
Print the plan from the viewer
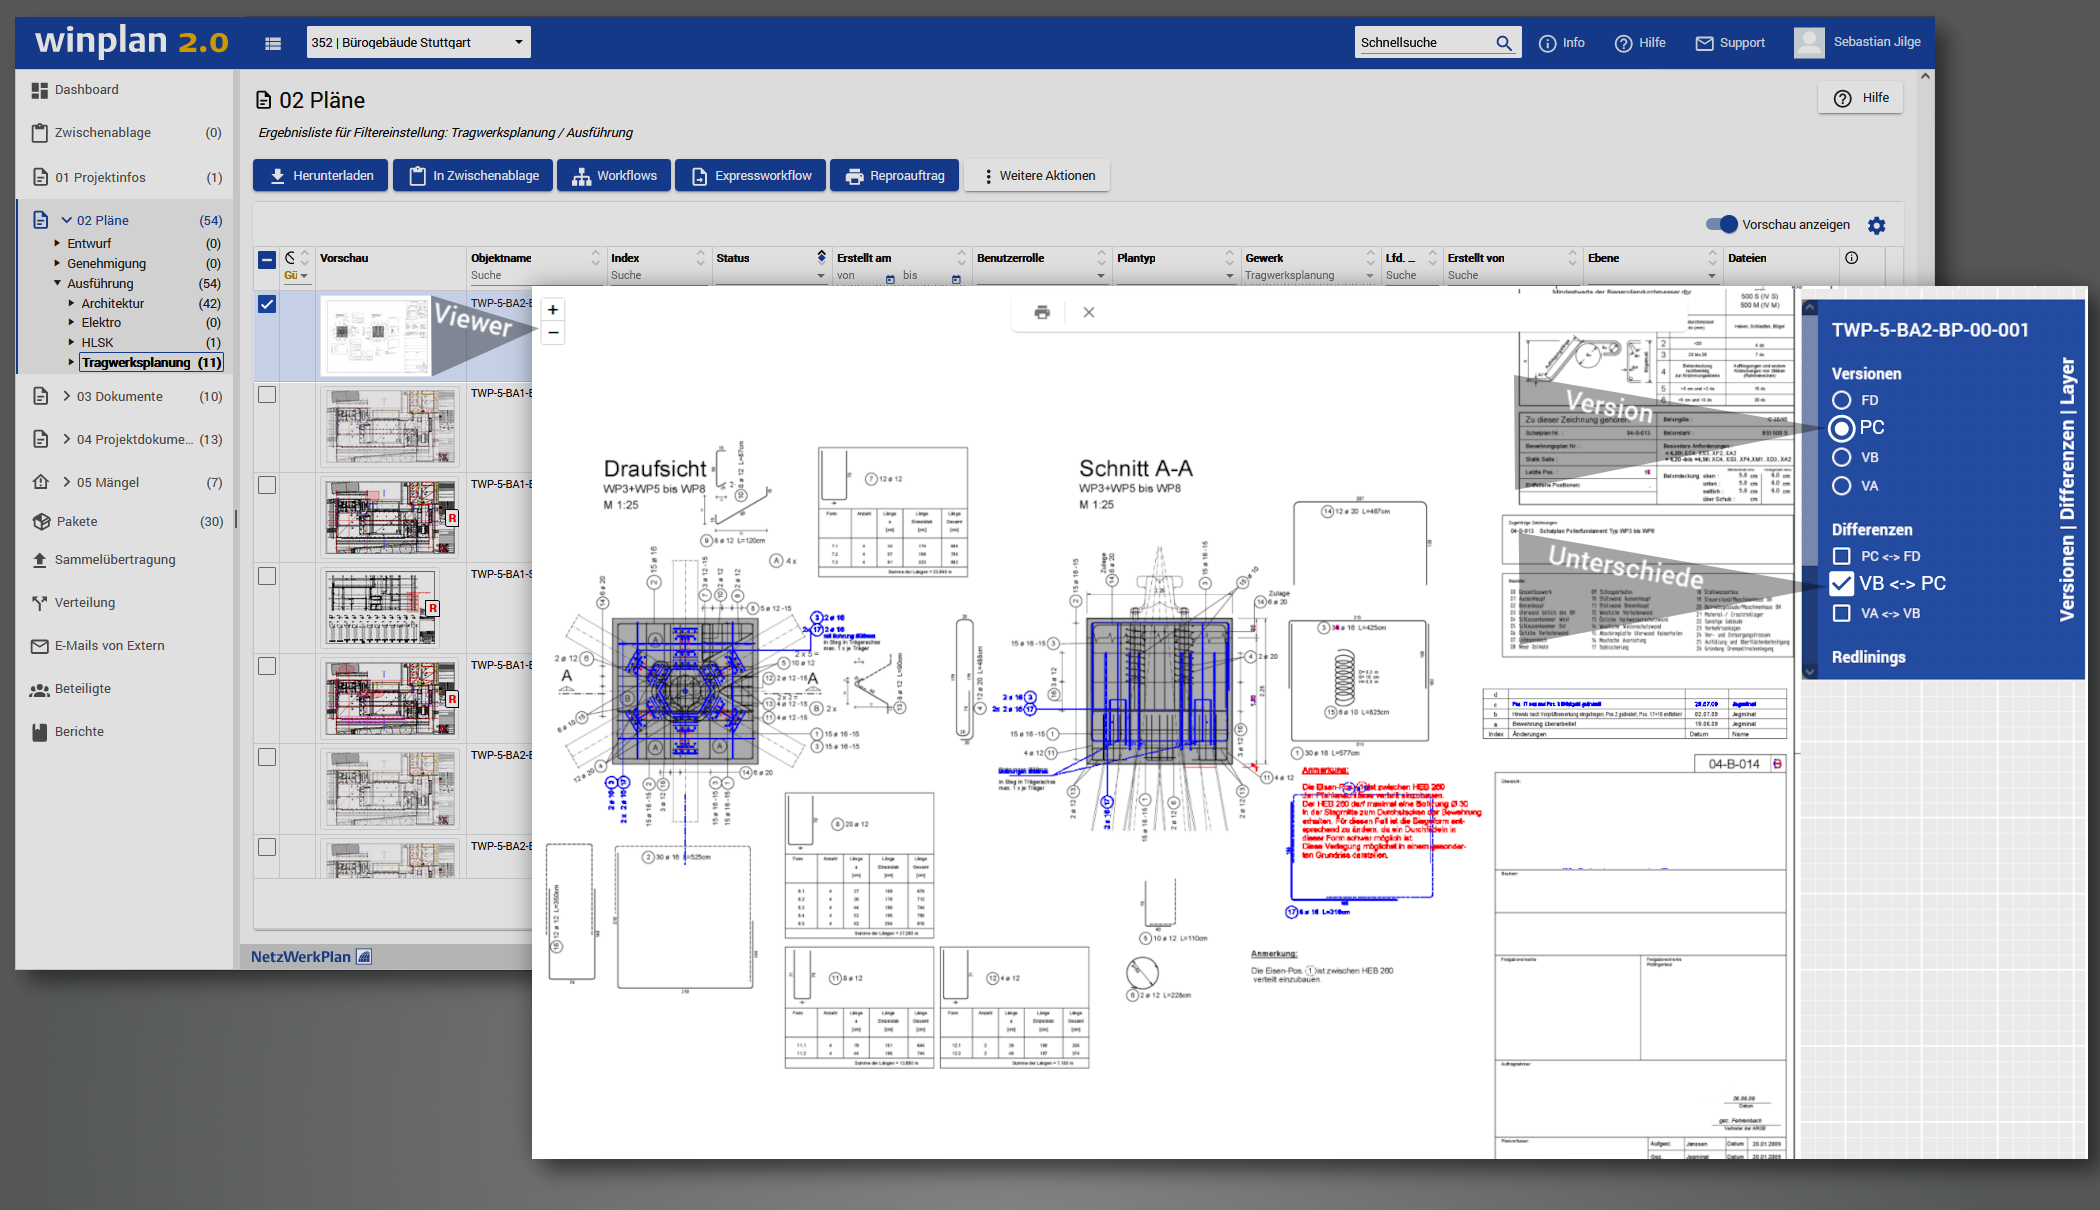1042,312
